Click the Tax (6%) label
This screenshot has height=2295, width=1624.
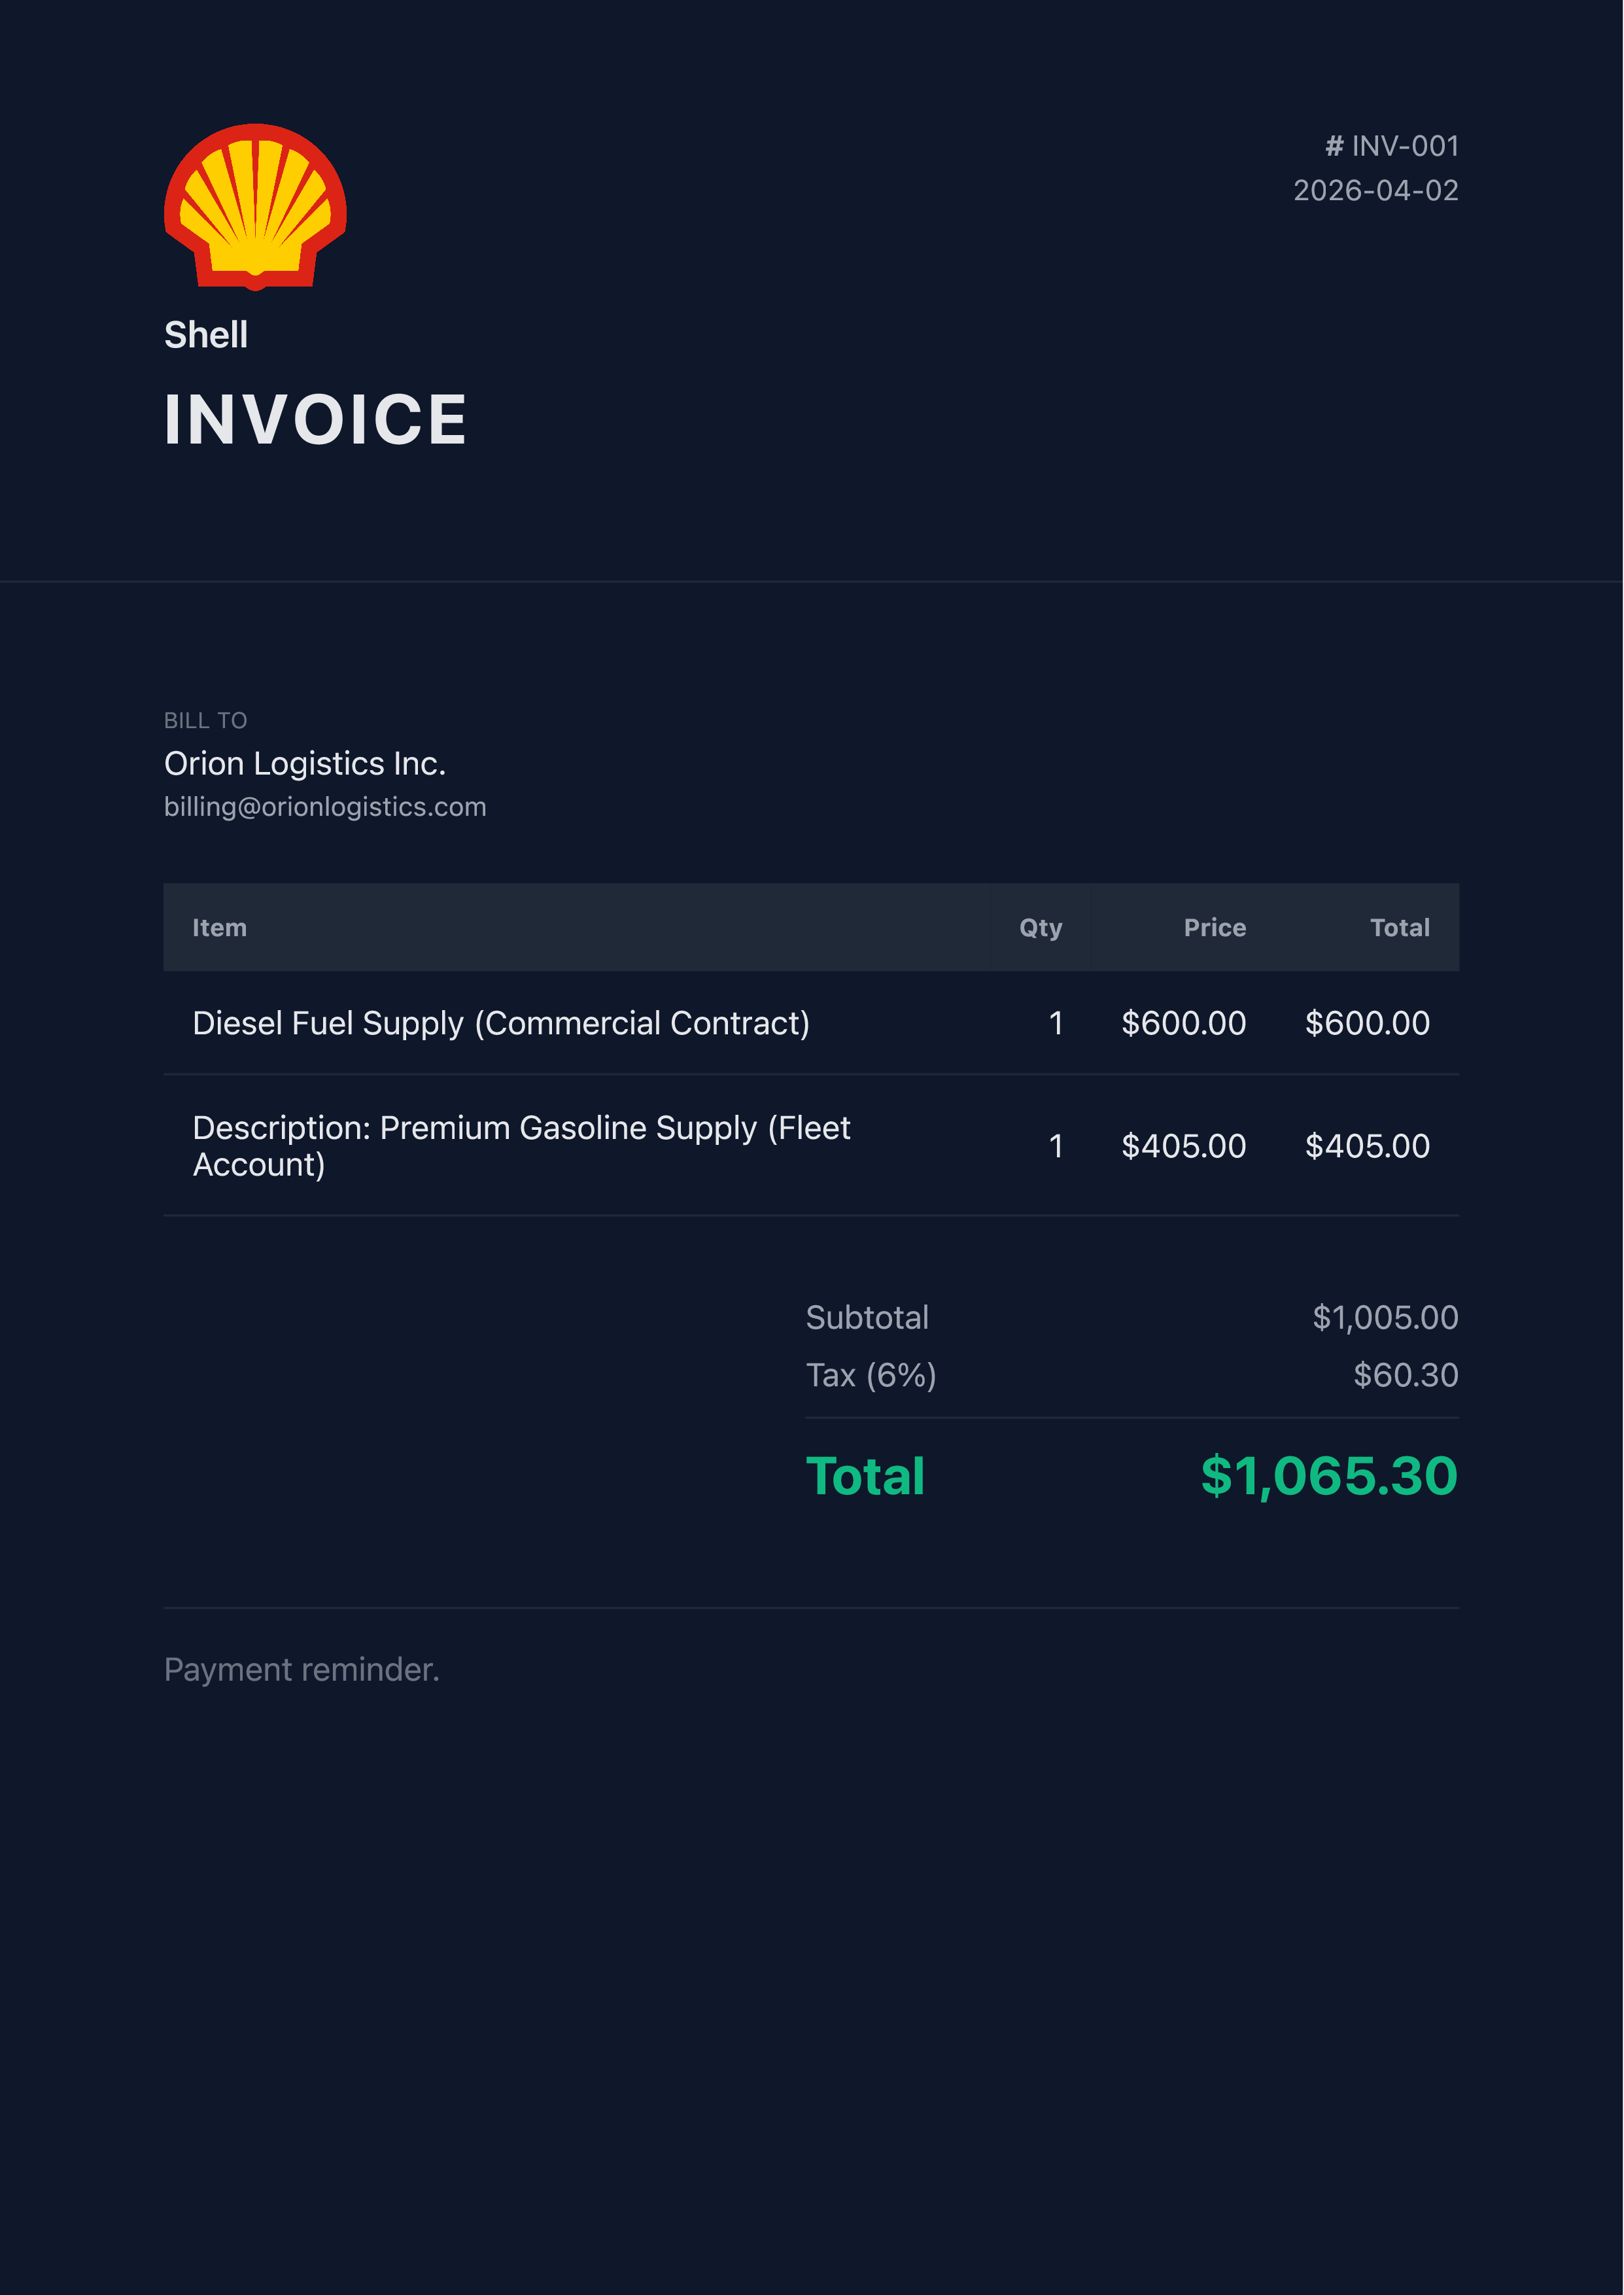(x=871, y=1375)
